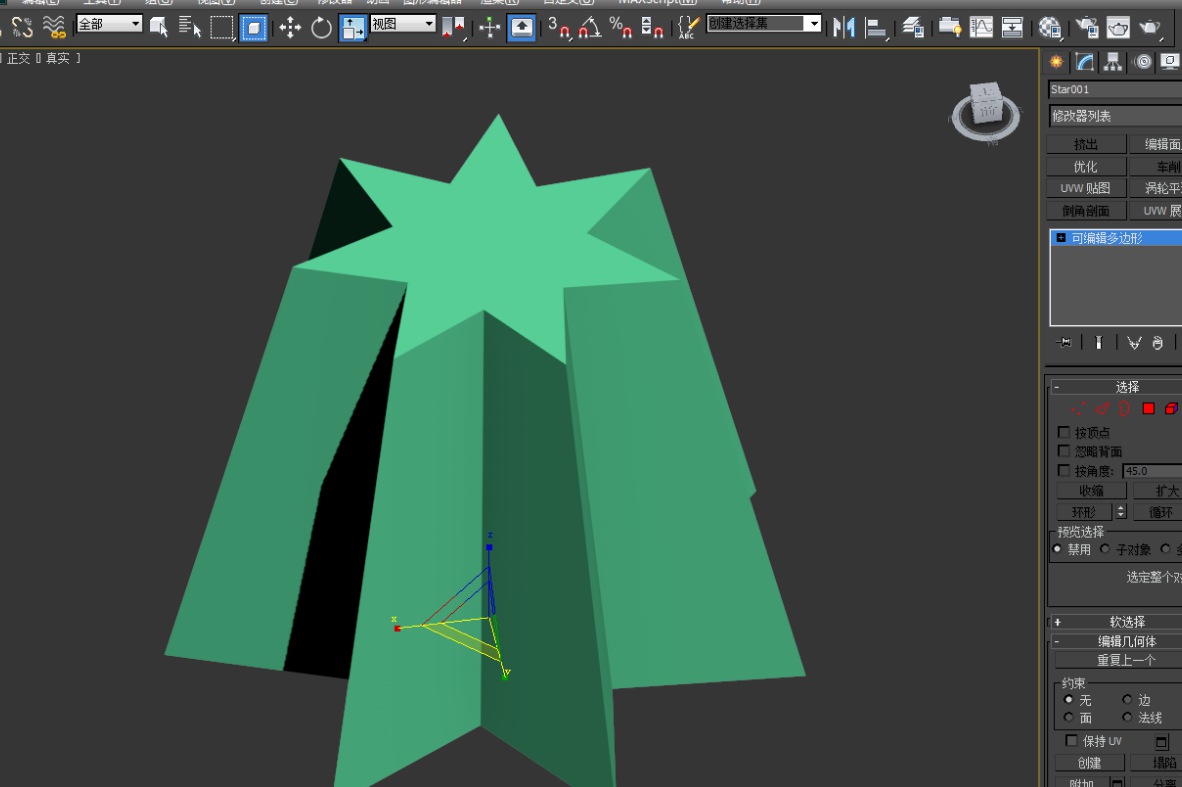1182x787 pixels.
Task: Select the 子对象 preview selection radio
Action: 1105,549
